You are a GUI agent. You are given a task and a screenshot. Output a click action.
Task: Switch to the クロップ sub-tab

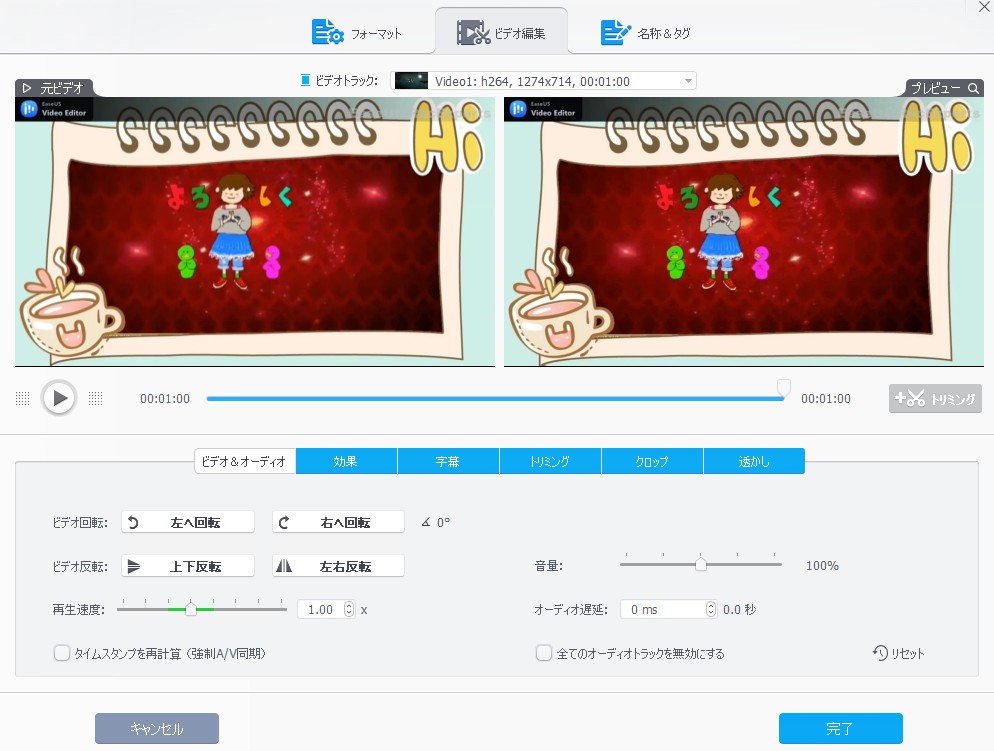point(652,461)
